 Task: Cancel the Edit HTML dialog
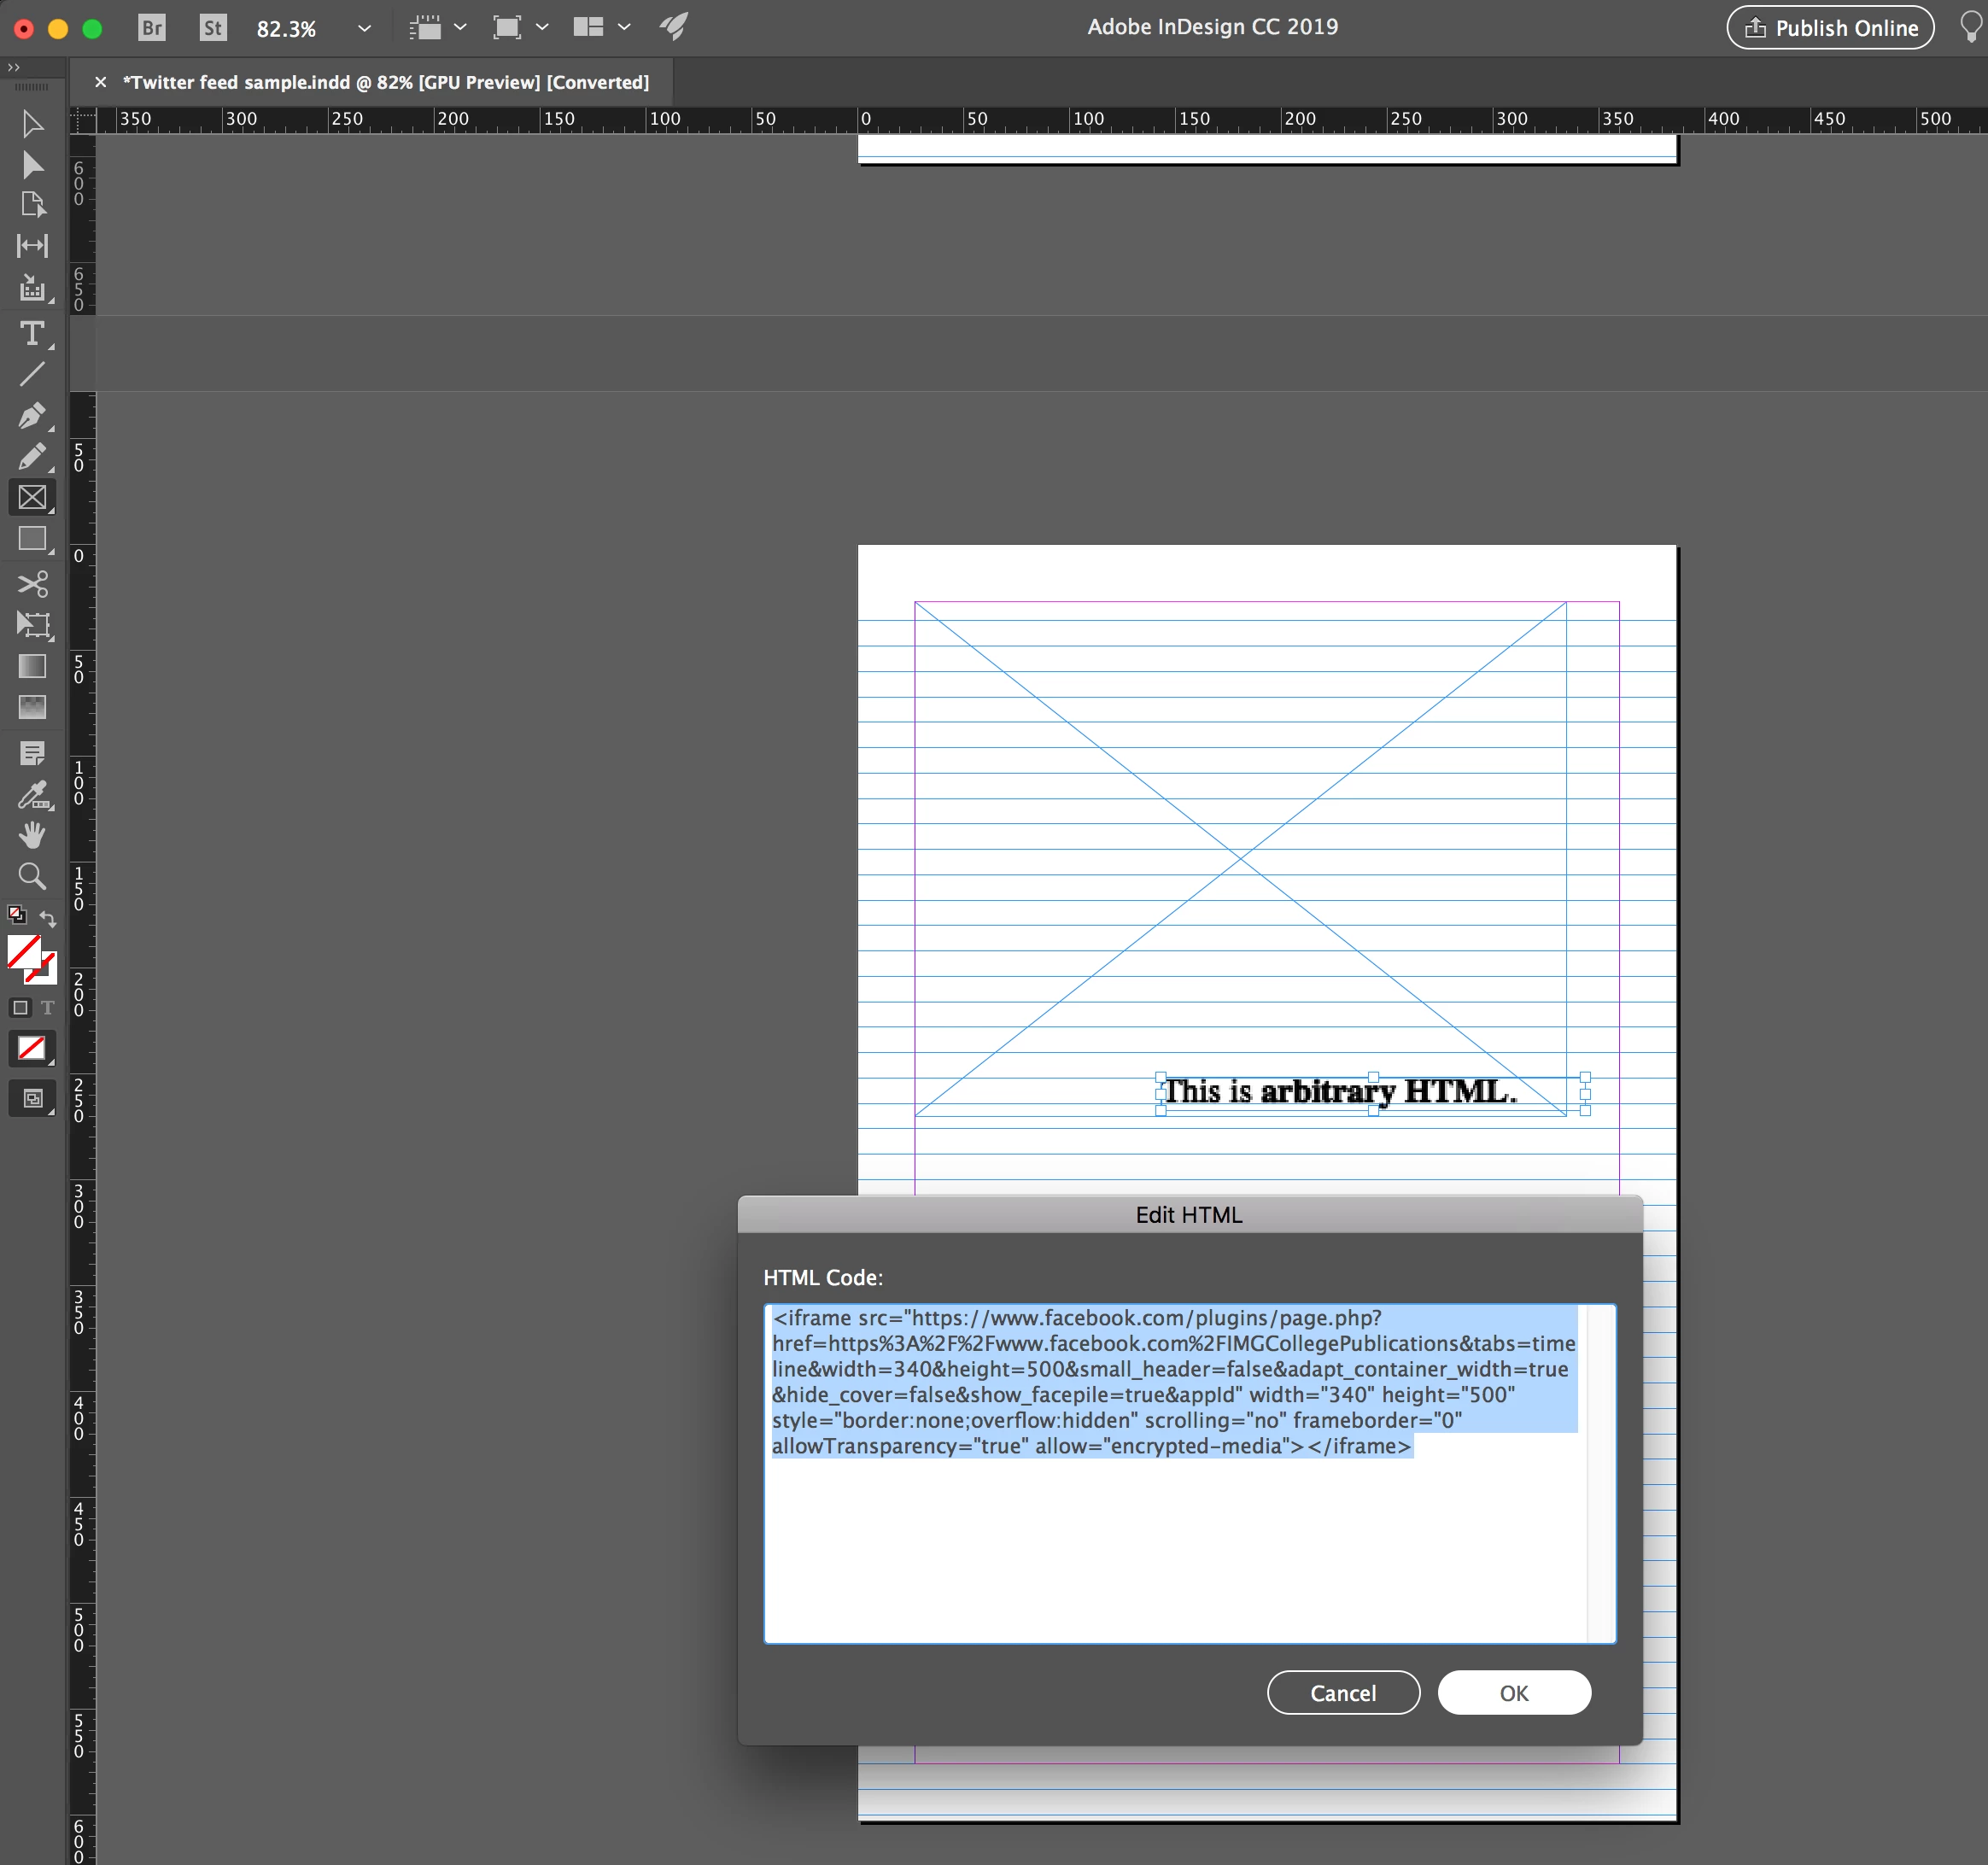click(x=1342, y=1692)
